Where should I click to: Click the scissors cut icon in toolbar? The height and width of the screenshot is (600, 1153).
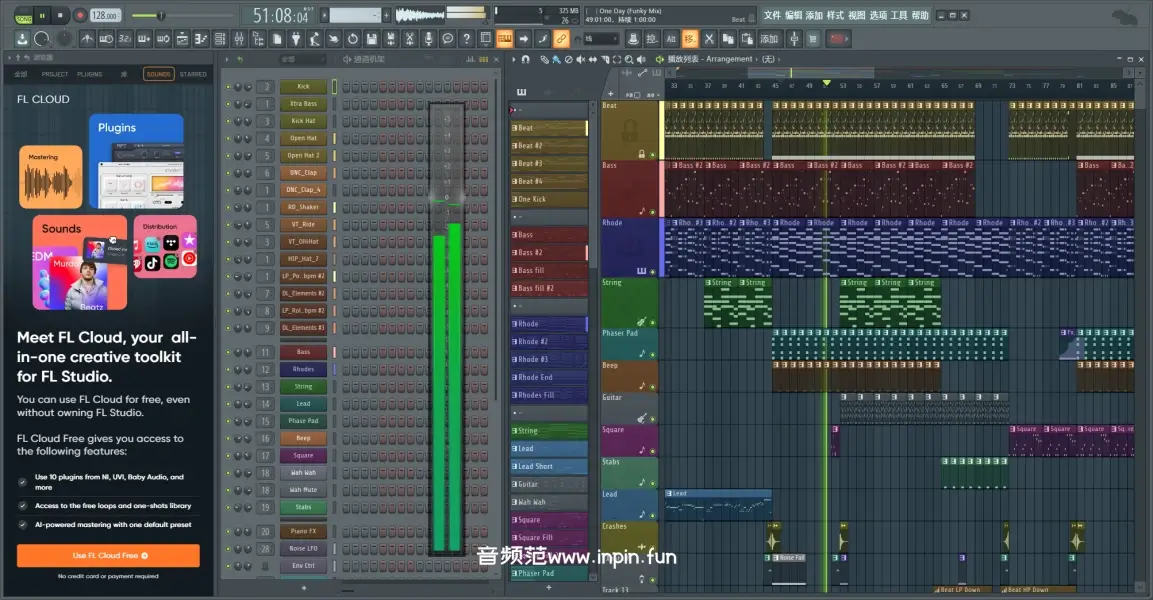click(709, 39)
